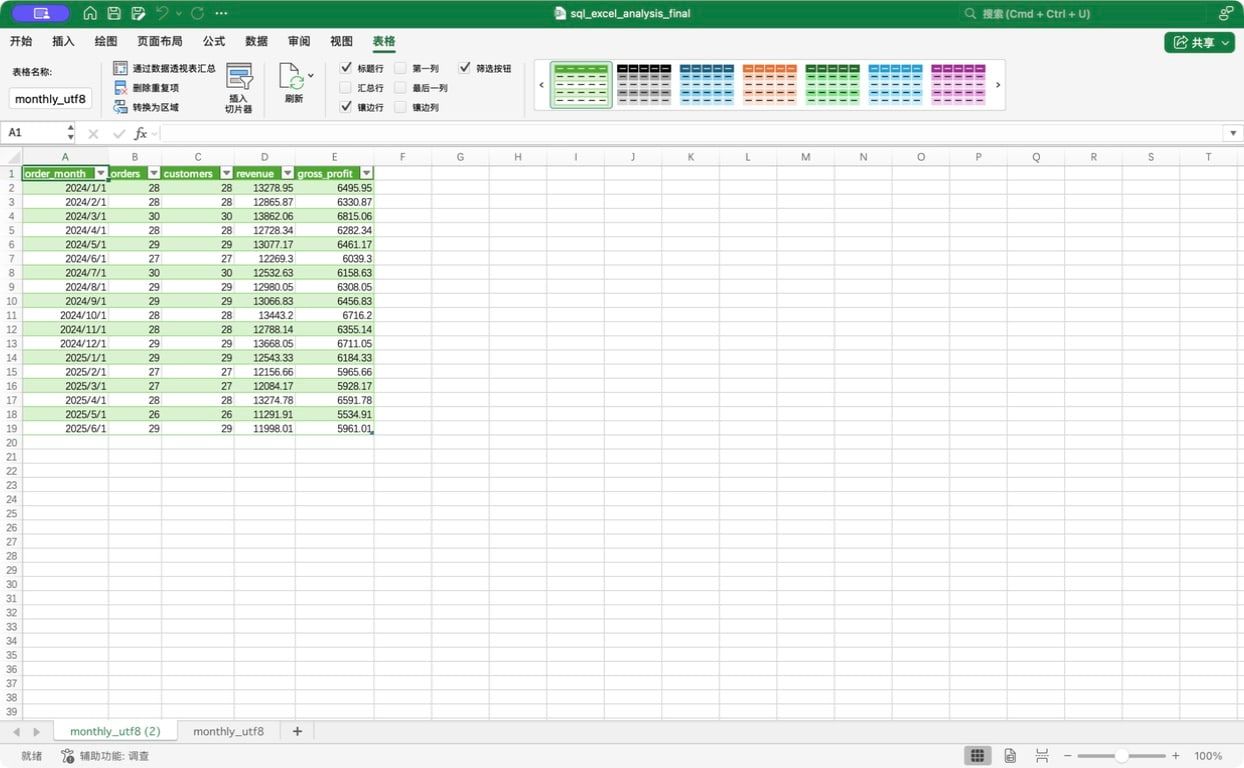Open the 页面布局 ribbon tab
This screenshot has height=768, width=1244.
point(159,41)
